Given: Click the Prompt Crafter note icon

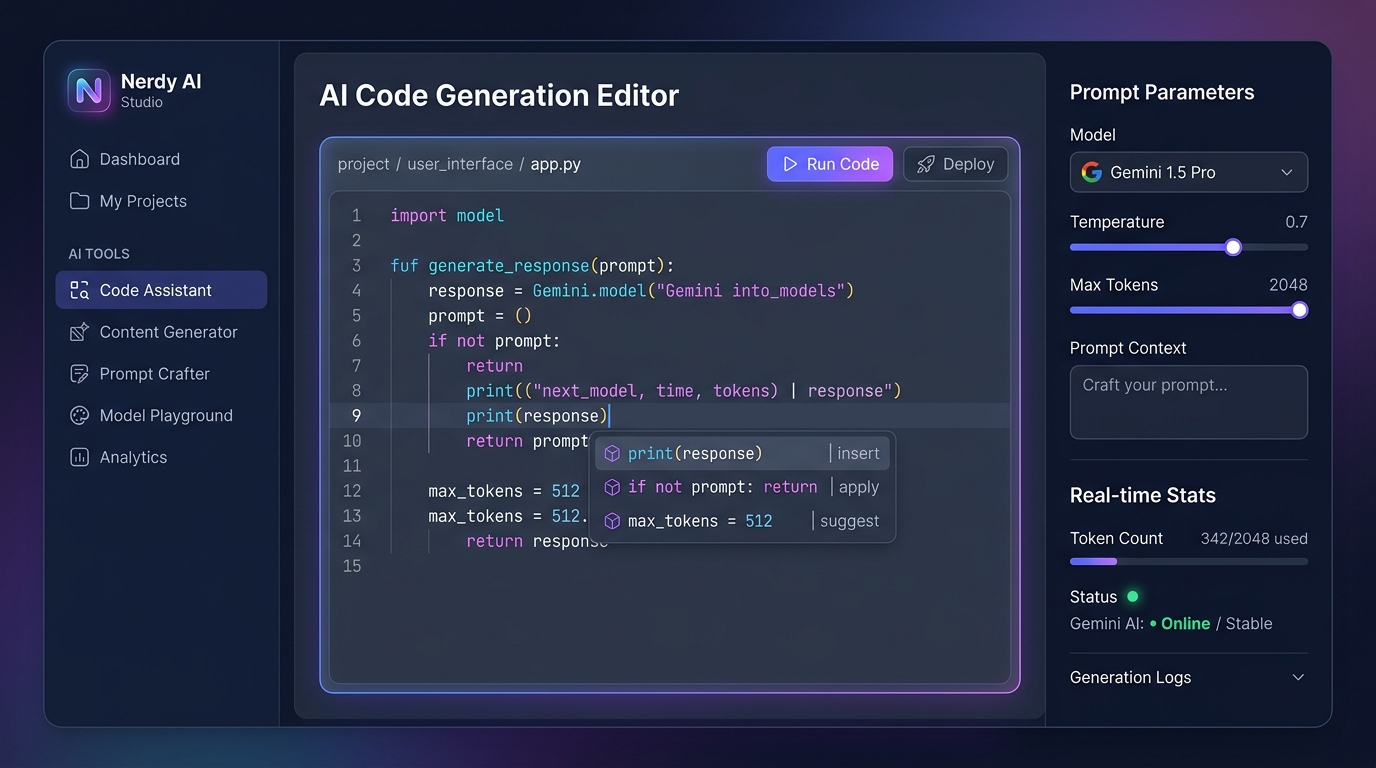Looking at the screenshot, I should coord(79,374).
